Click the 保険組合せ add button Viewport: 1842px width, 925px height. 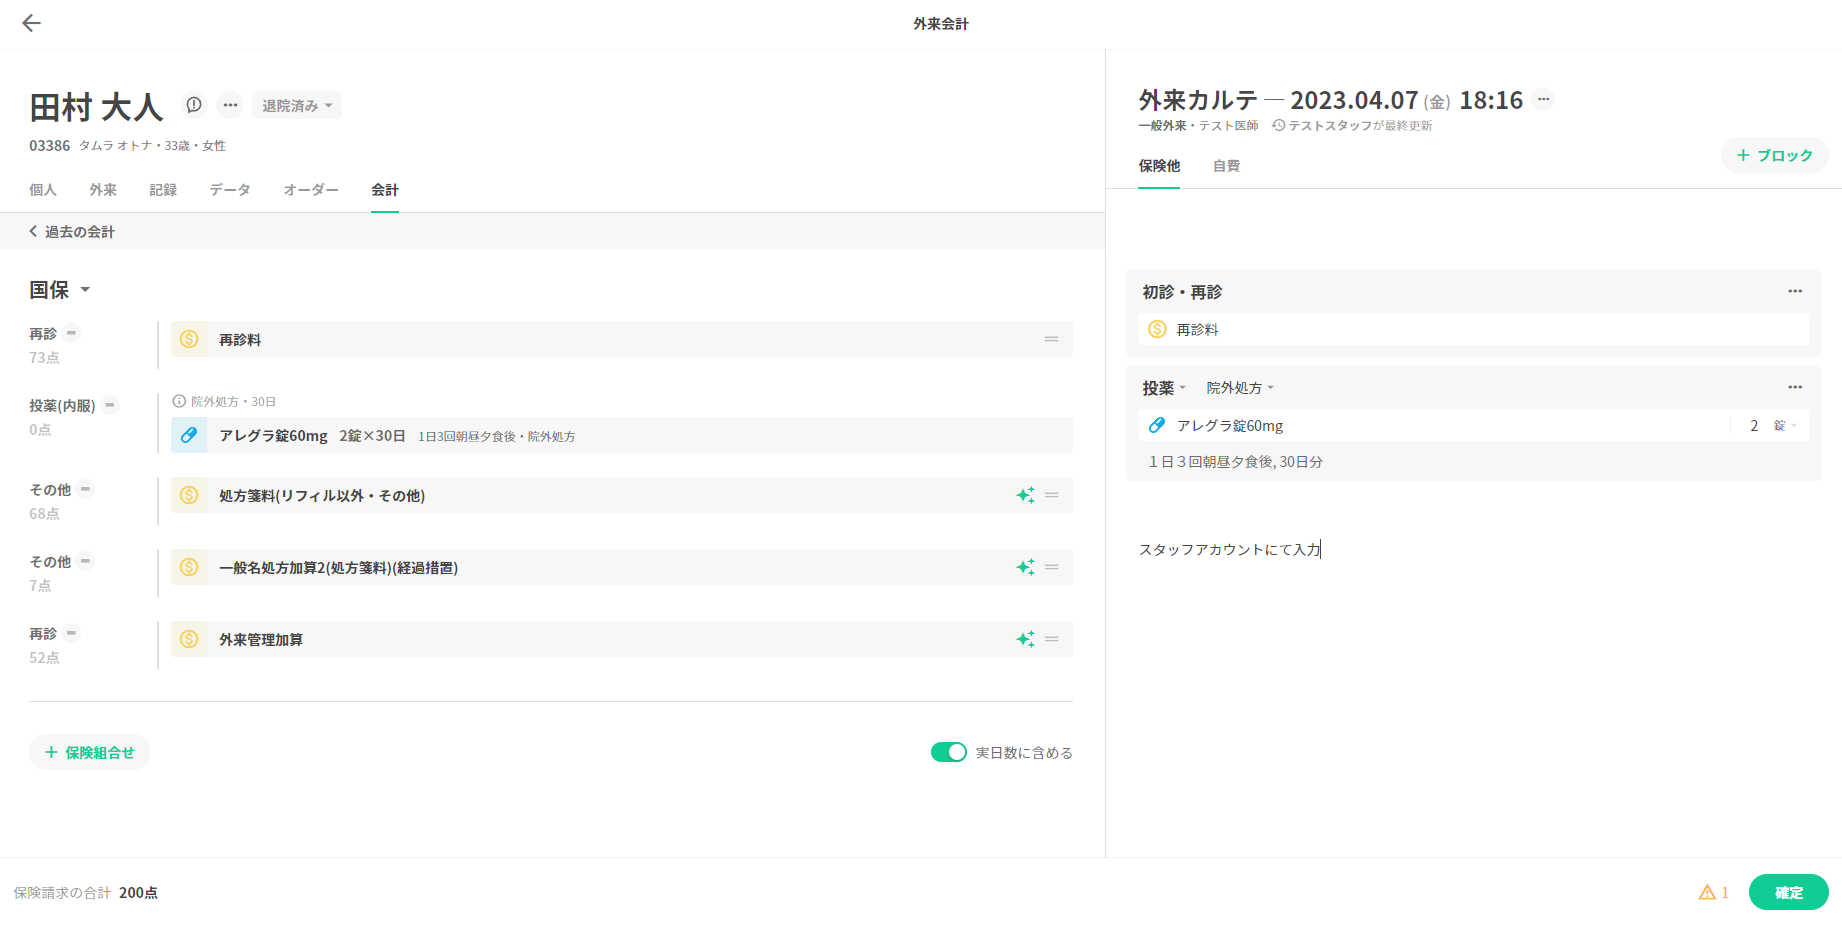coord(90,752)
